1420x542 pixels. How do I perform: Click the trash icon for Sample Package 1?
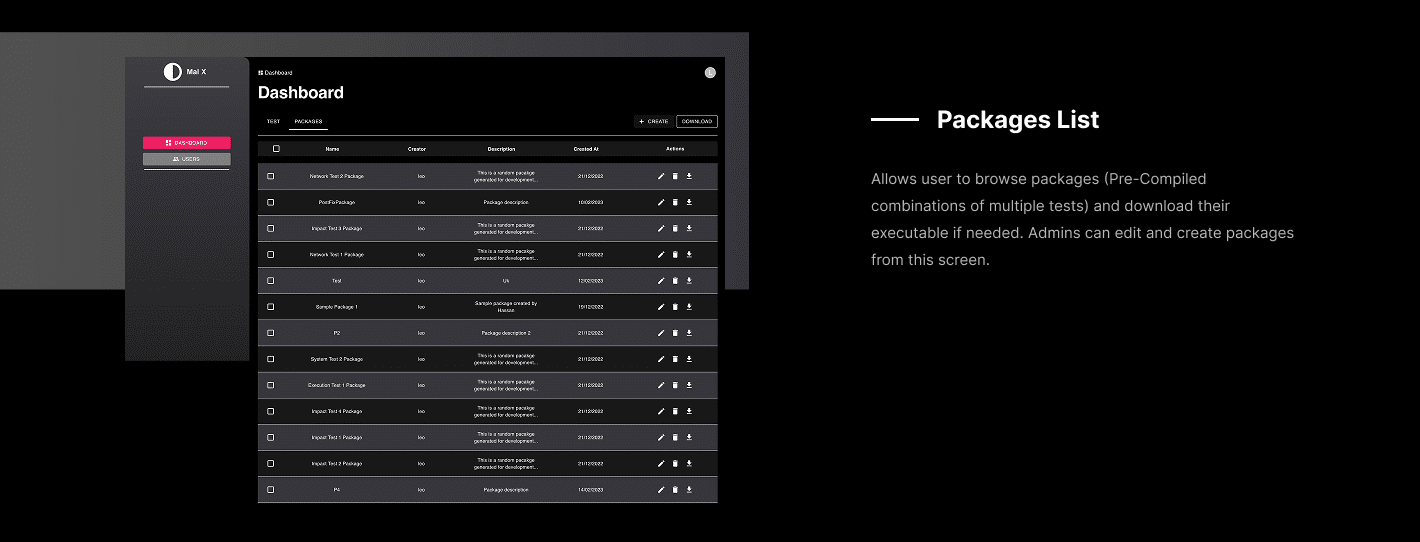pos(675,307)
